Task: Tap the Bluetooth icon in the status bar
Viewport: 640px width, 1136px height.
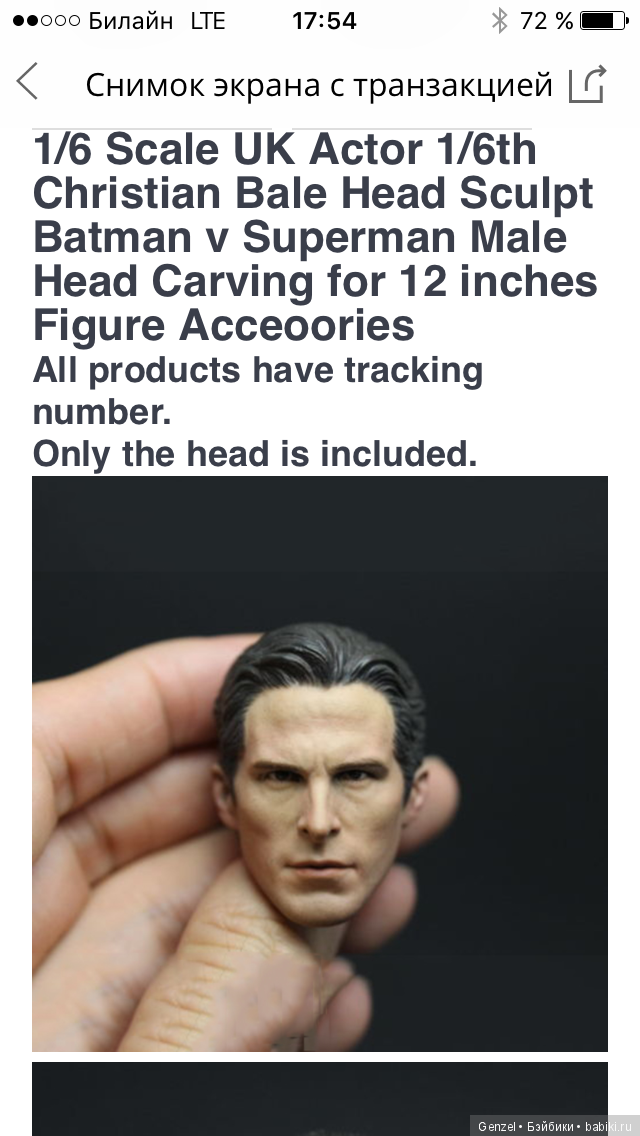Action: [499, 21]
